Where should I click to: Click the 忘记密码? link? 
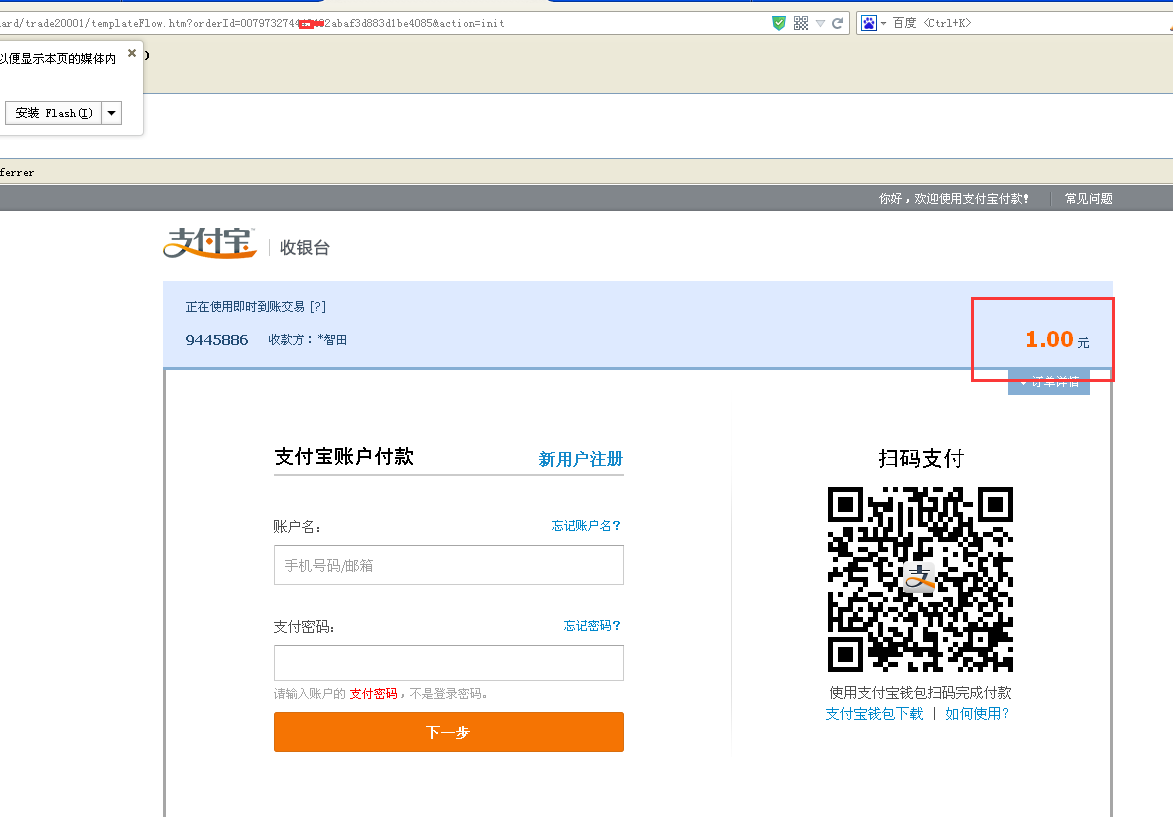[592, 625]
